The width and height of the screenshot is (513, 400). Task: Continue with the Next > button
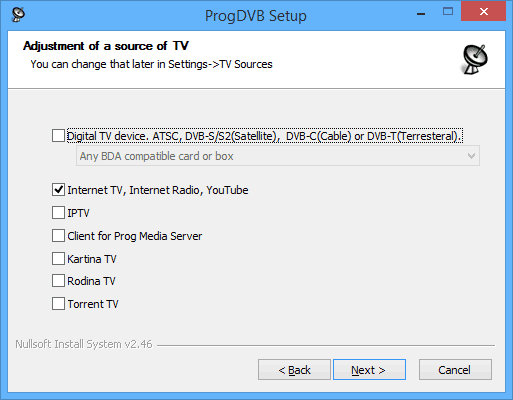tap(369, 370)
